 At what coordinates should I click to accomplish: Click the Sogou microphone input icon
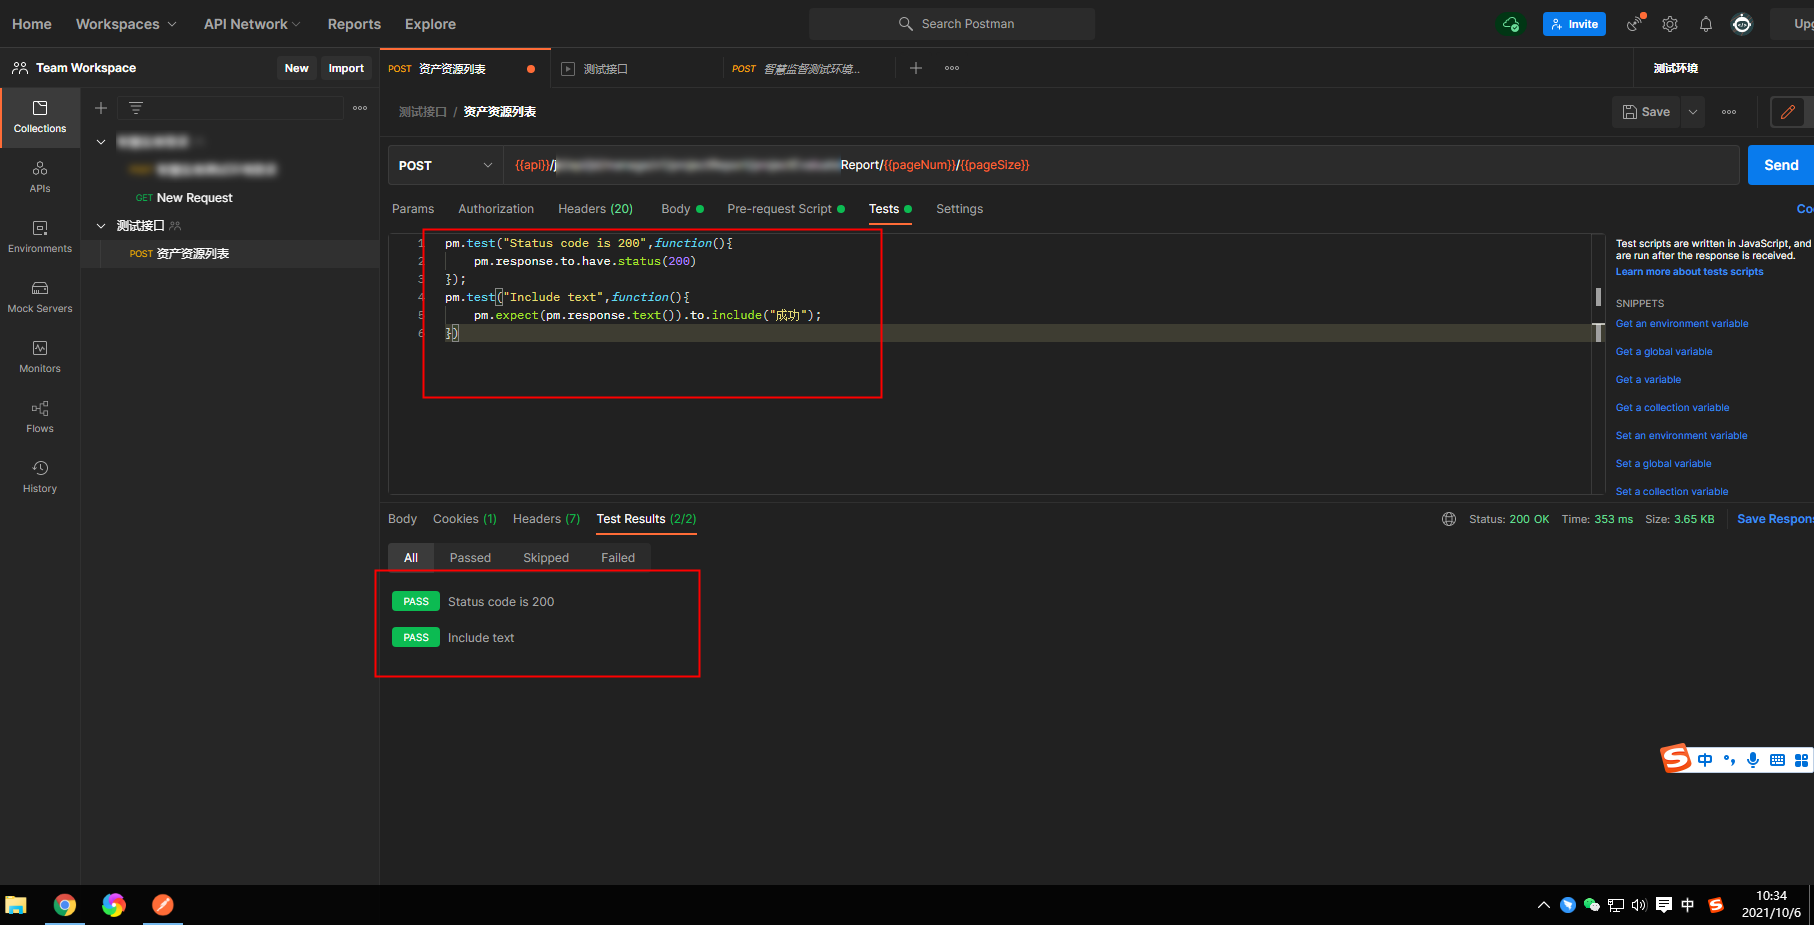(x=1753, y=760)
